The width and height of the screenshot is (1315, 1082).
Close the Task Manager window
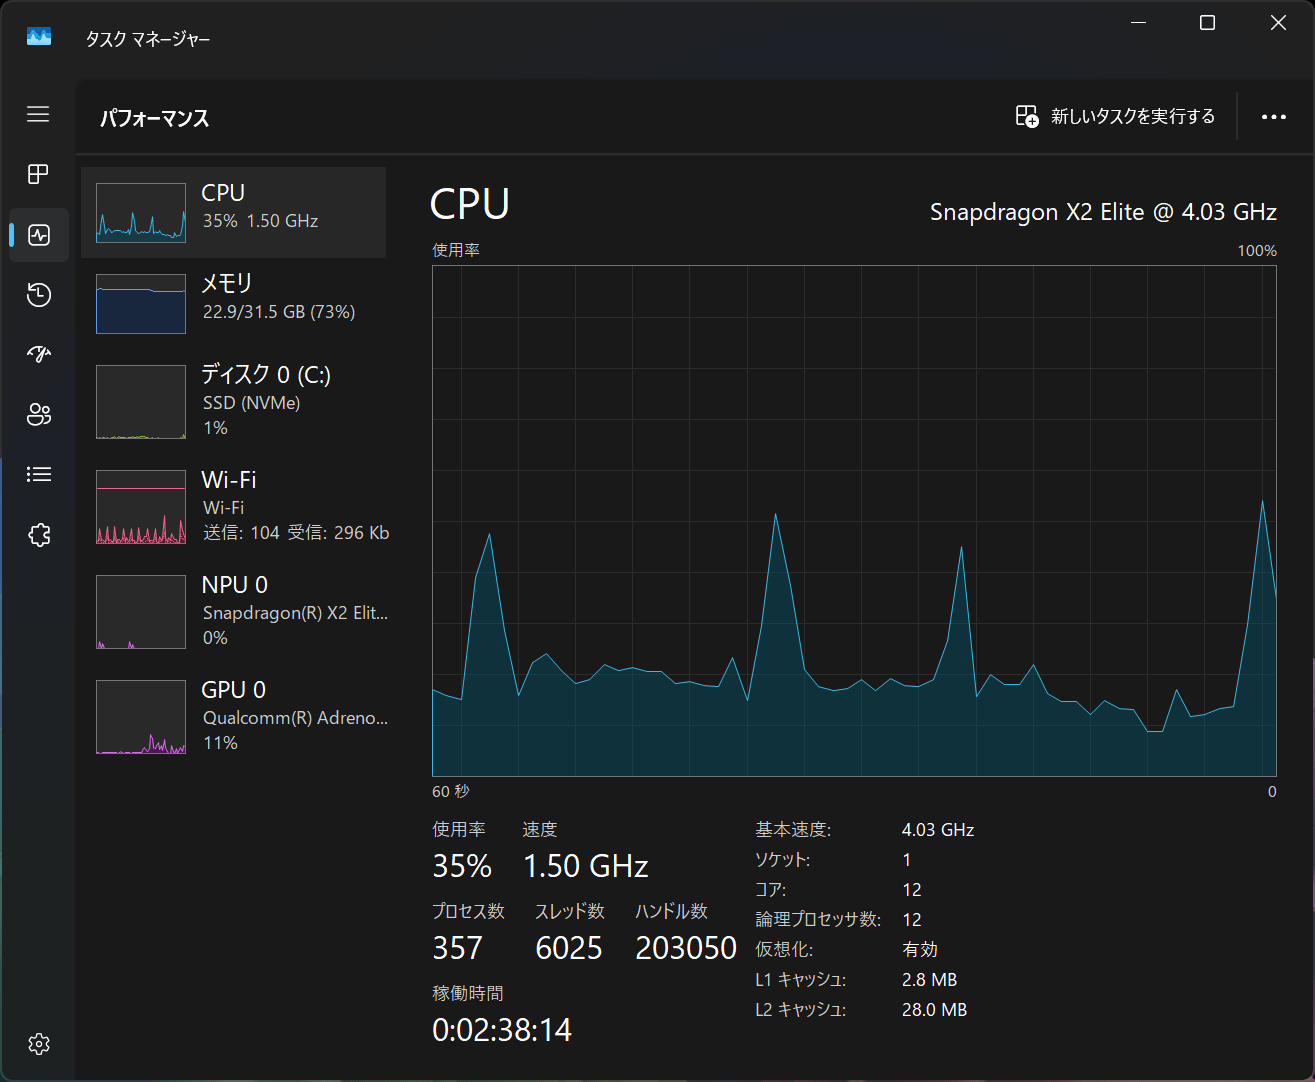pos(1278,23)
